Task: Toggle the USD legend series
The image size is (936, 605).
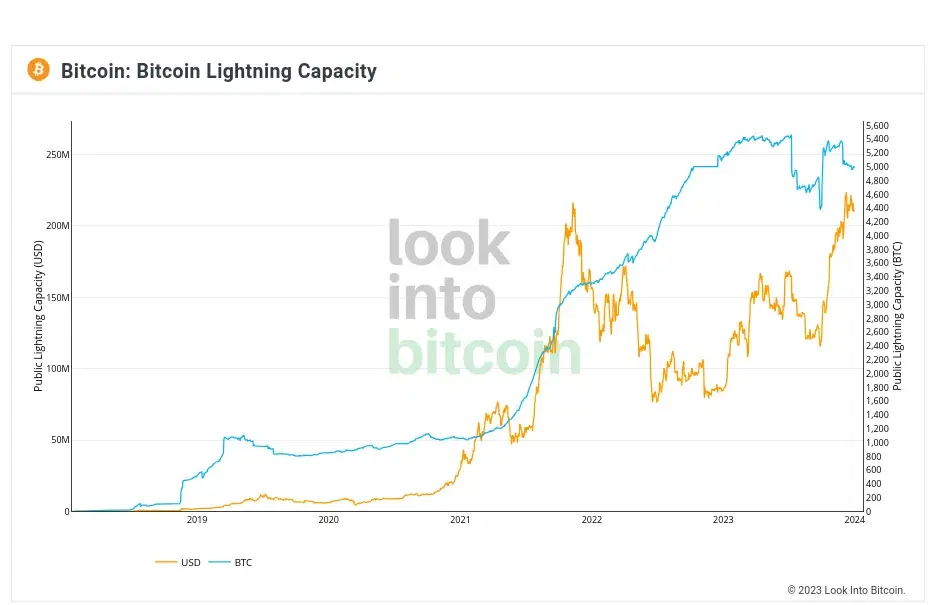Action: pyautogui.click(x=178, y=562)
